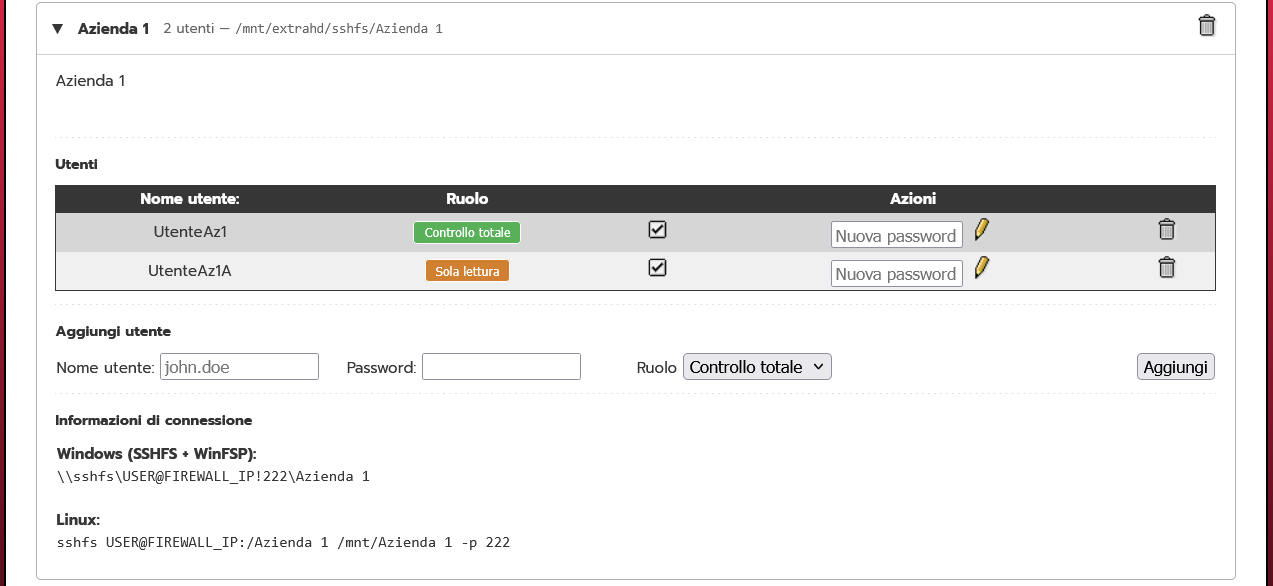Image resolution: width=1273 pixels, height=586 pixels.
Task: Click Nuova password field for UtenteAz1A
Action: [x=896, y=272]
